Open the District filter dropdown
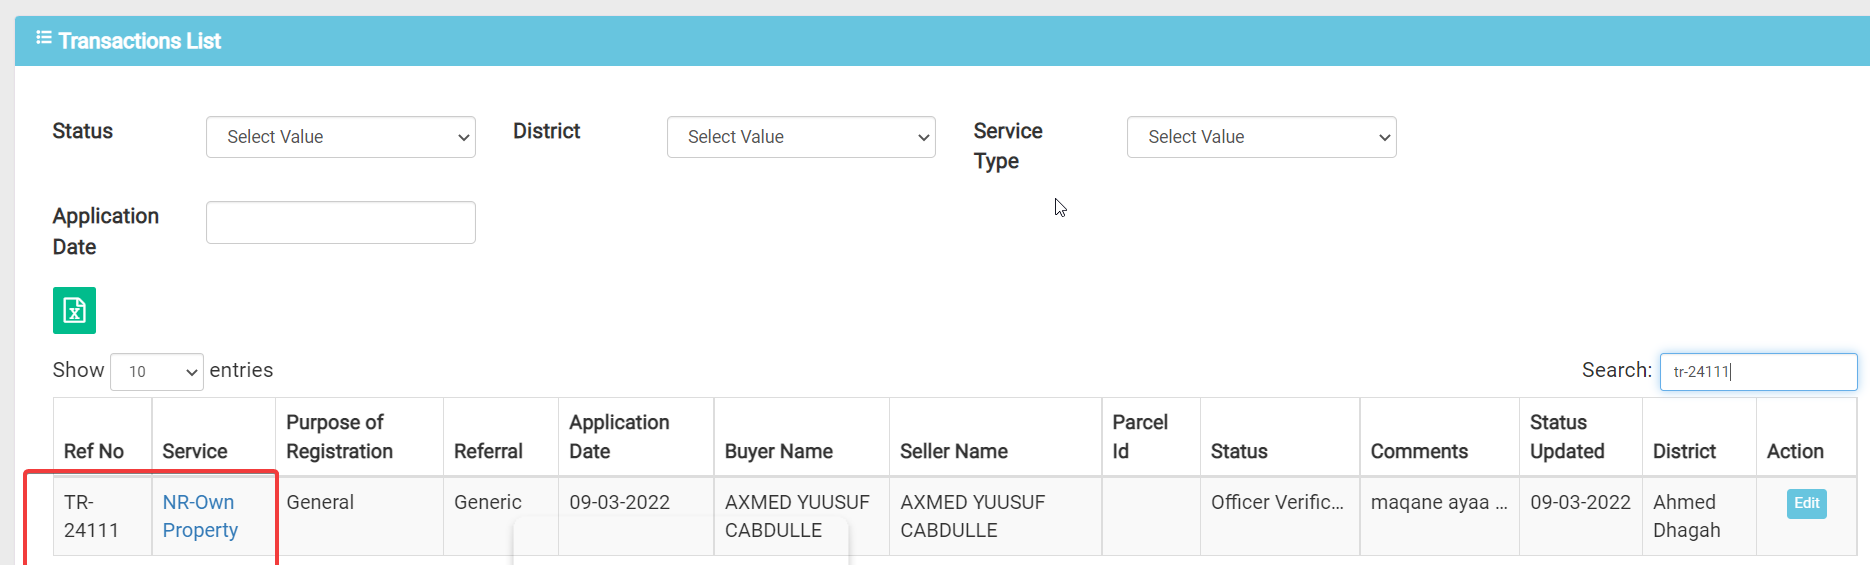The width and height of the screenshot is (1870, 565). (801, 137)
